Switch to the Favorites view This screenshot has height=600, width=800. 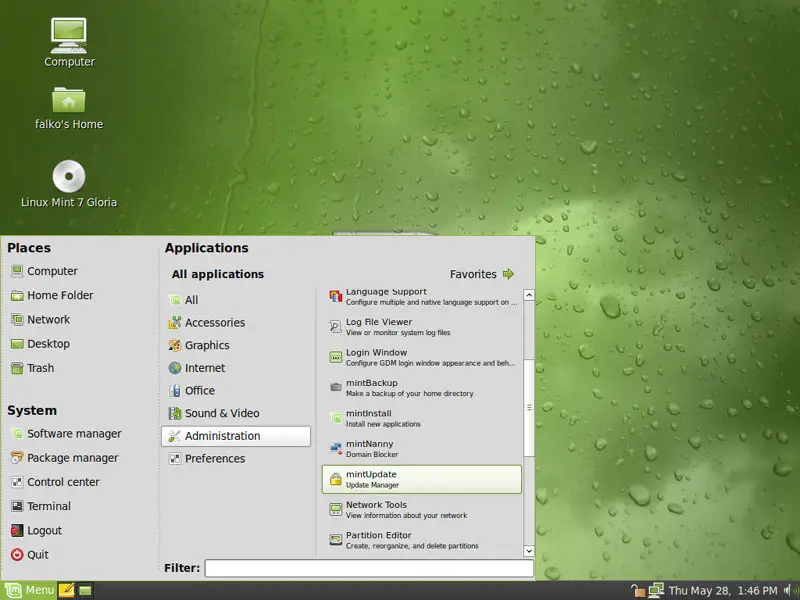[x=482, y=274]
